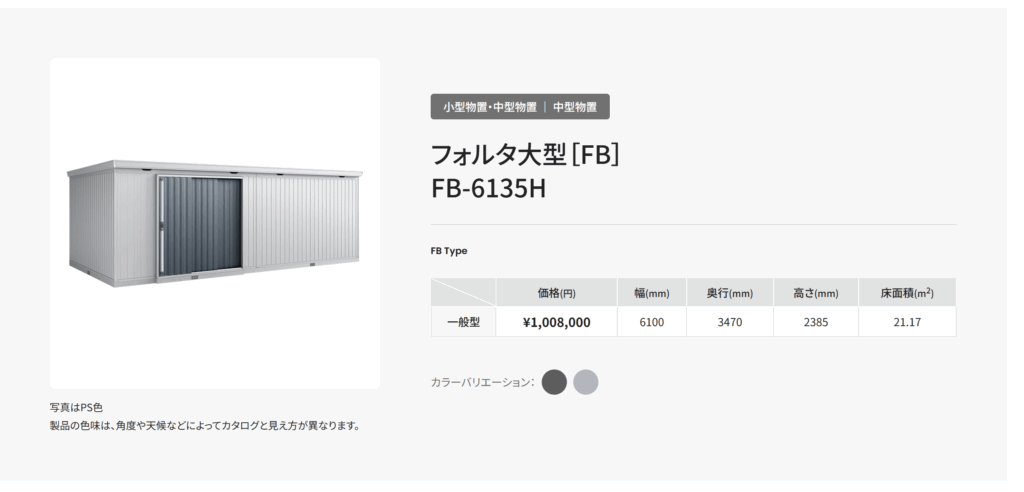Click the storage shed product image
Image resolution: width=1024 pixels, height=492 pixels.
[215, 223]
